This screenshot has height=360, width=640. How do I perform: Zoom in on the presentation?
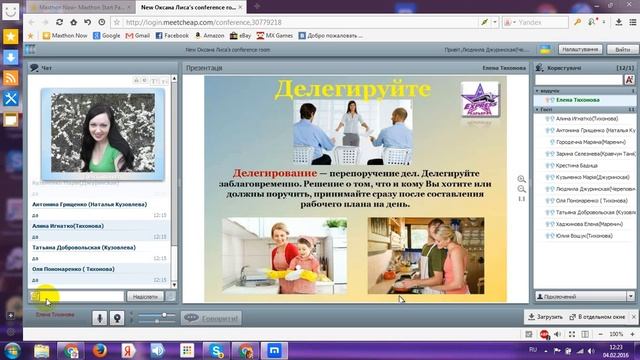click(521, 179)
